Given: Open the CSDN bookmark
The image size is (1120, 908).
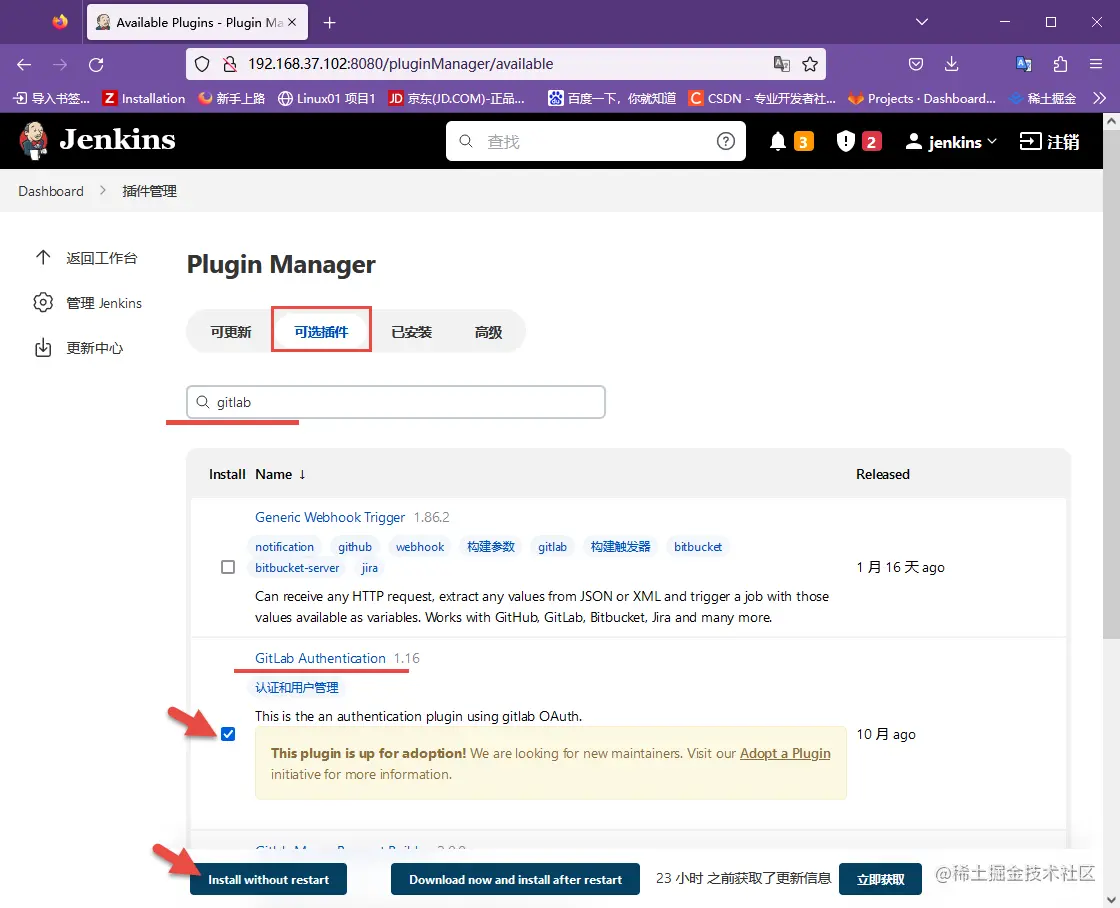Looking at the screenshot, I should (762, 98).
